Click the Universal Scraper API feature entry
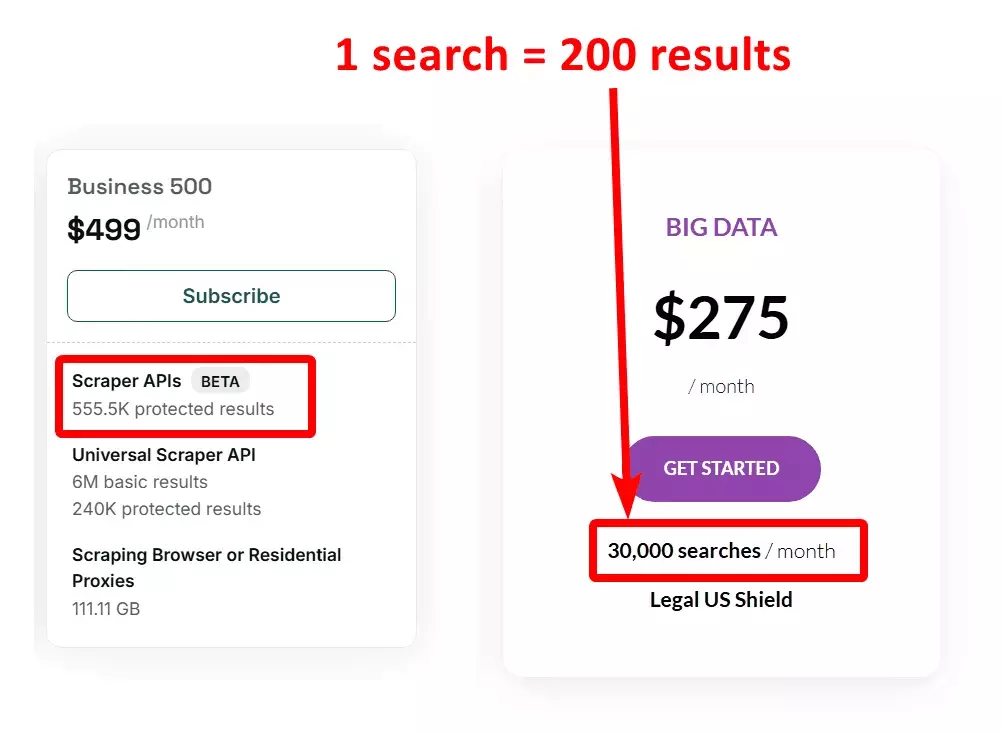Screen dimensions: 1002x733 pyautogui.click(x=163, y=454)
